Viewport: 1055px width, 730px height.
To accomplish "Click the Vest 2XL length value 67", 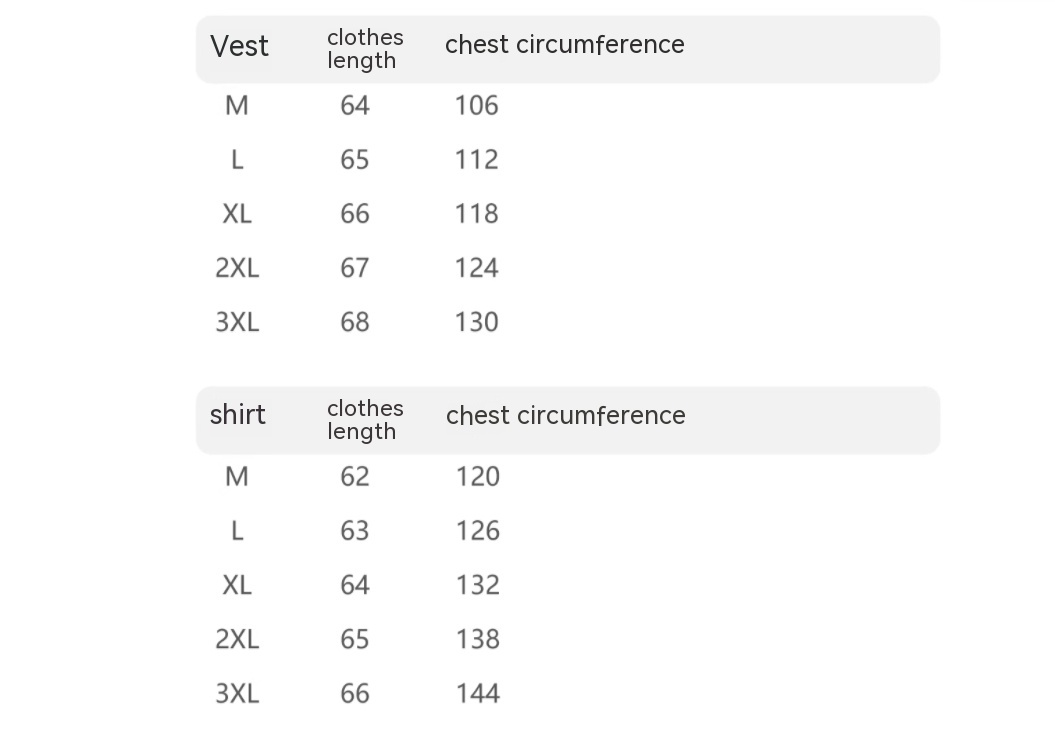I will pyautogui.click(x=355, y=268).
